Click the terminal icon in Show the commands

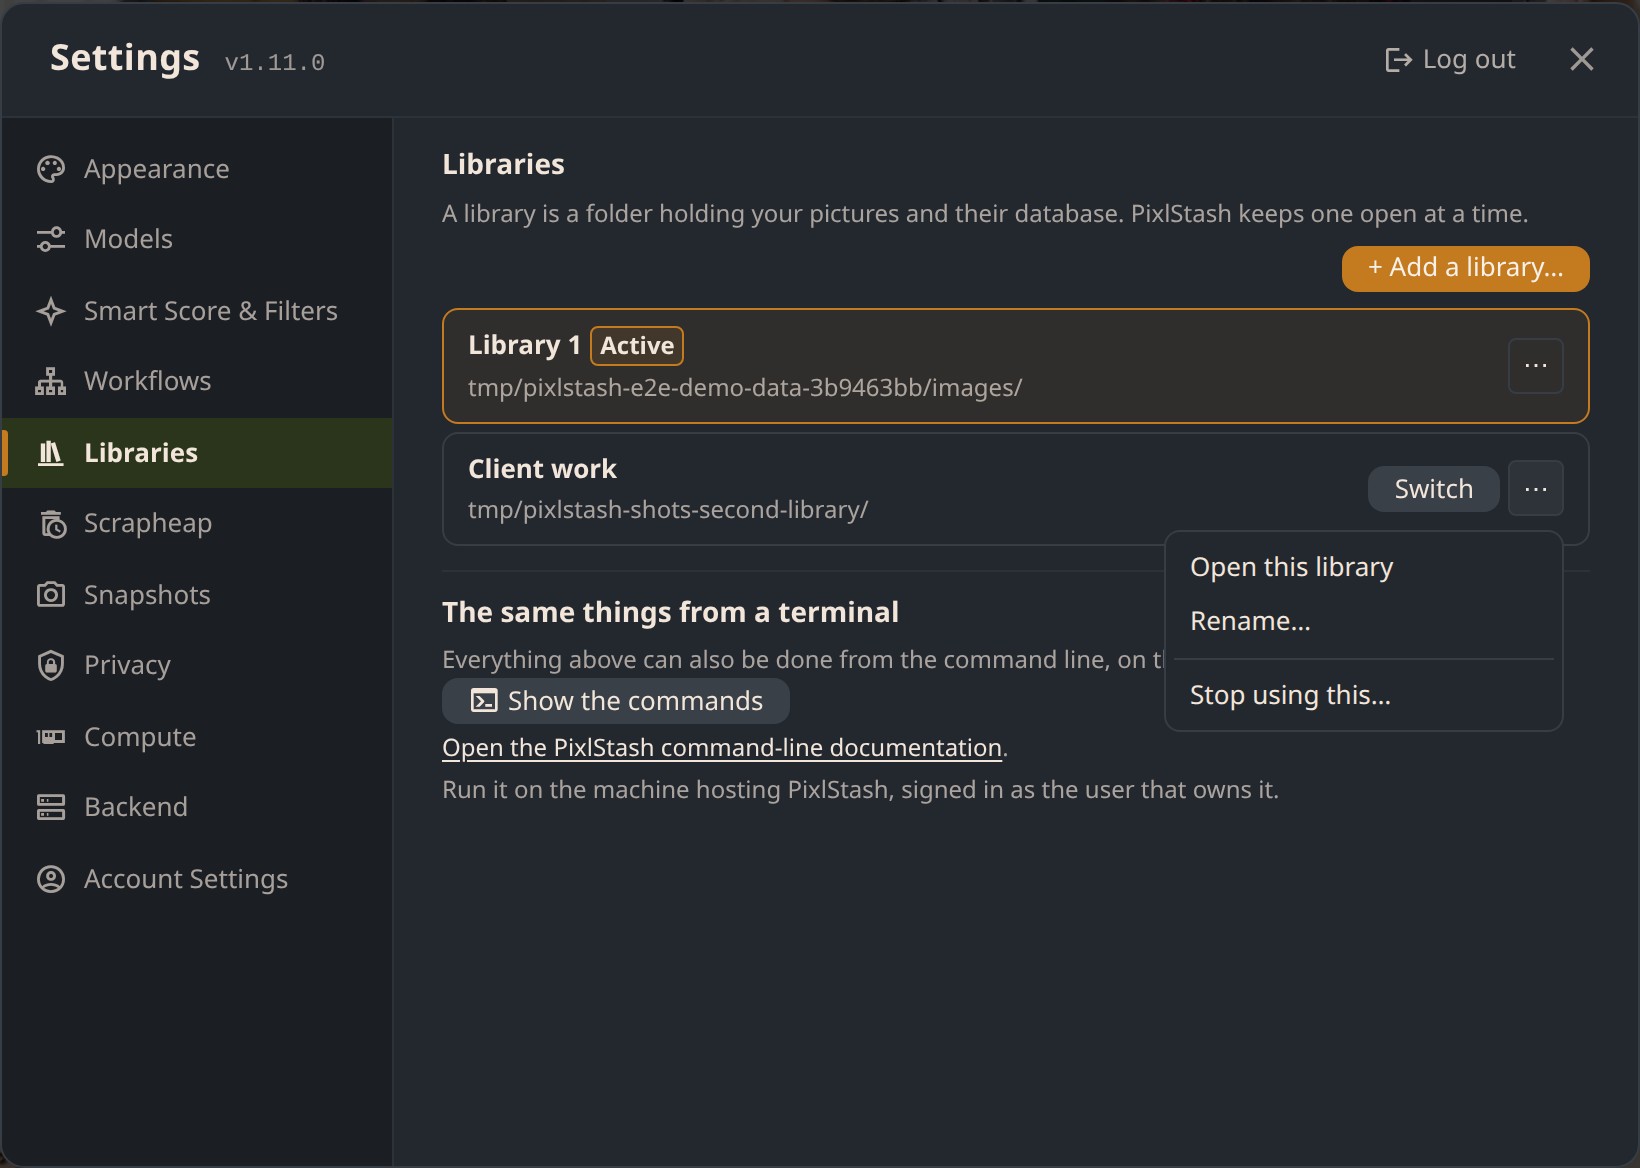click(484, 701)
